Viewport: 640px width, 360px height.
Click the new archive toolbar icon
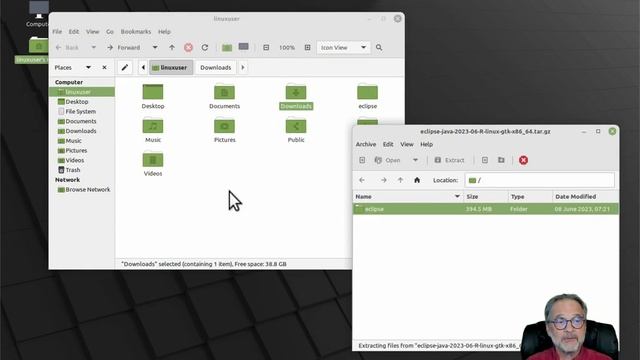click(x=362, y=160)
